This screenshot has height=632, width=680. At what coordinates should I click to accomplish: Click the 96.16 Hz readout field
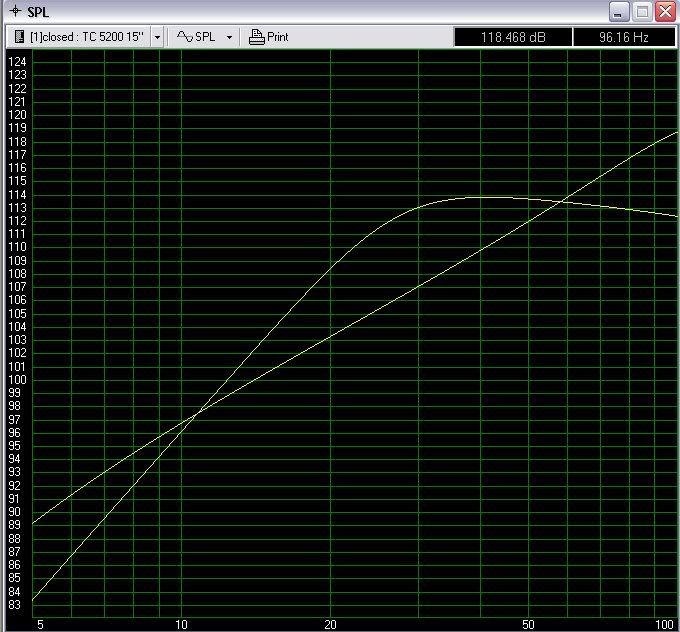pyautogui.click(x=624, y=37)
